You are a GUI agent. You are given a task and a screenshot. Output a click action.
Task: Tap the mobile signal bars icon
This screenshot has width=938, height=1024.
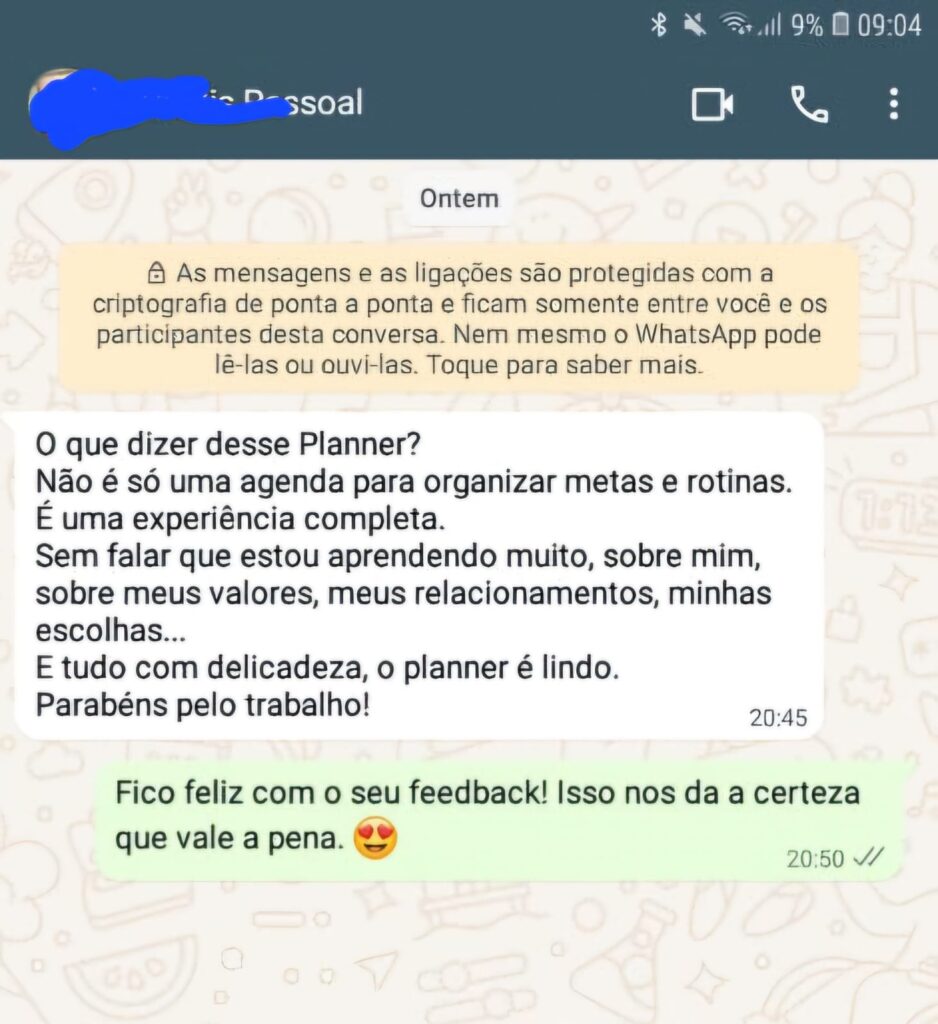click(770, 26)
